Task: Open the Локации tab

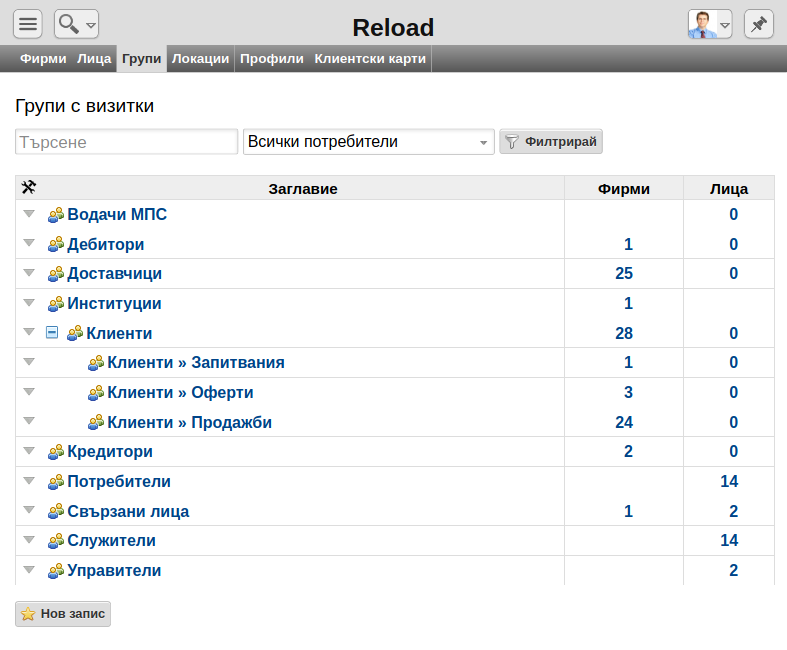Action: 200,59
